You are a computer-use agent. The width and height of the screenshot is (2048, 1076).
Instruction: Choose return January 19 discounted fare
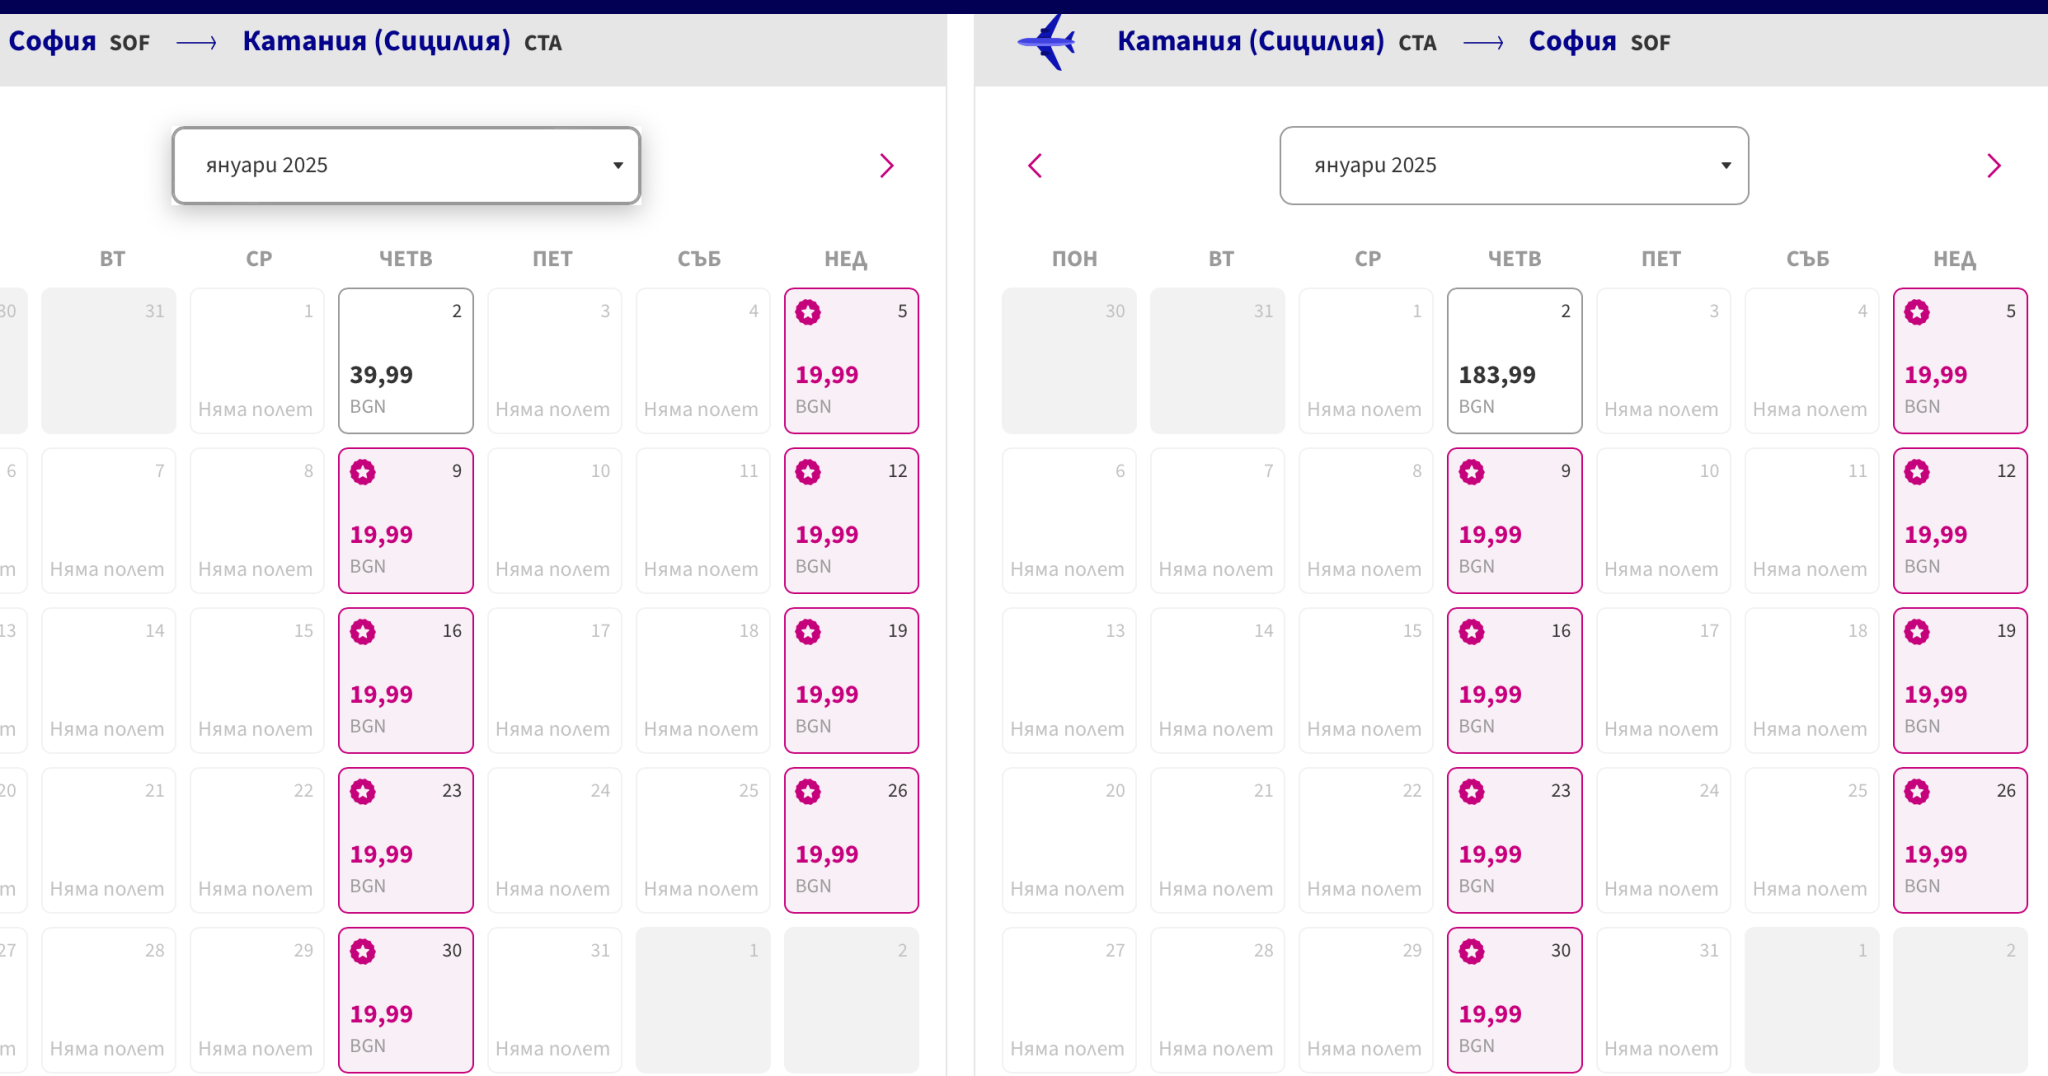[1960, 681]
